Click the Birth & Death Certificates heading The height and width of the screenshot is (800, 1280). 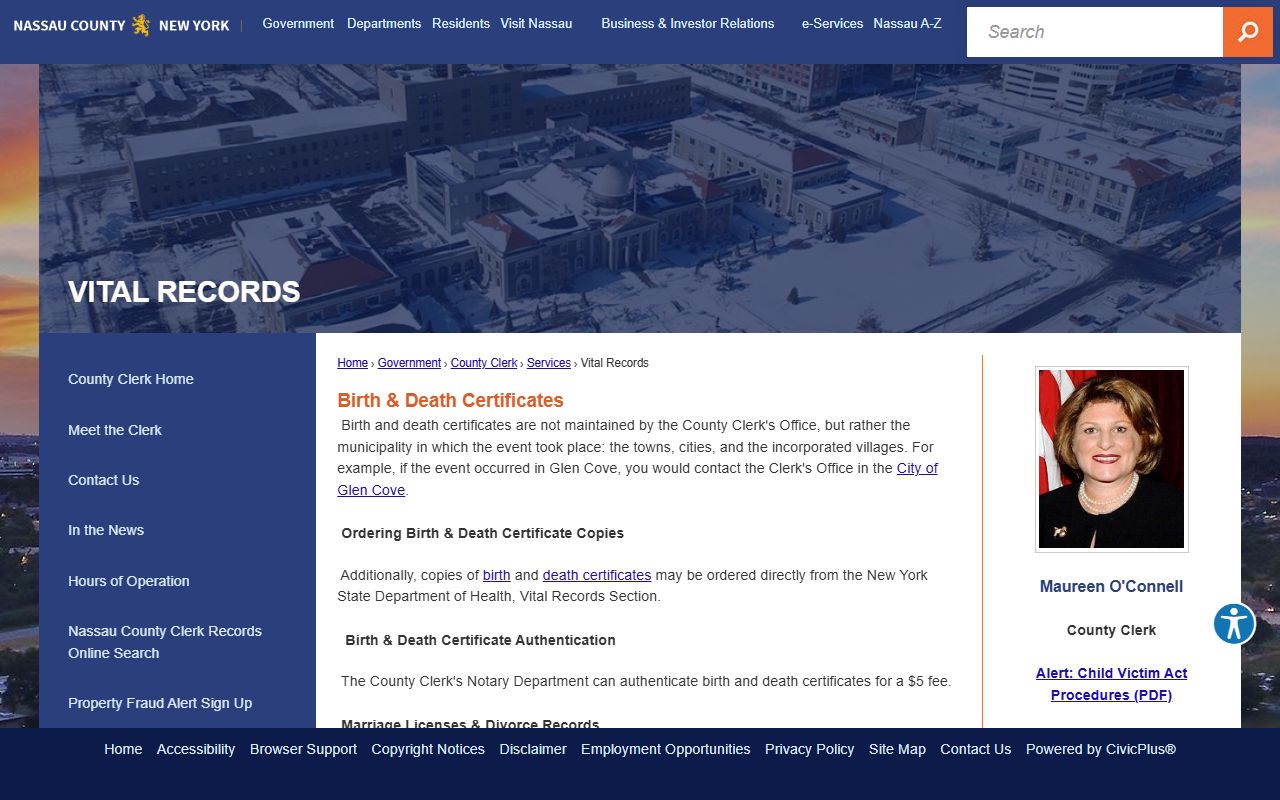tap(450, 400)
